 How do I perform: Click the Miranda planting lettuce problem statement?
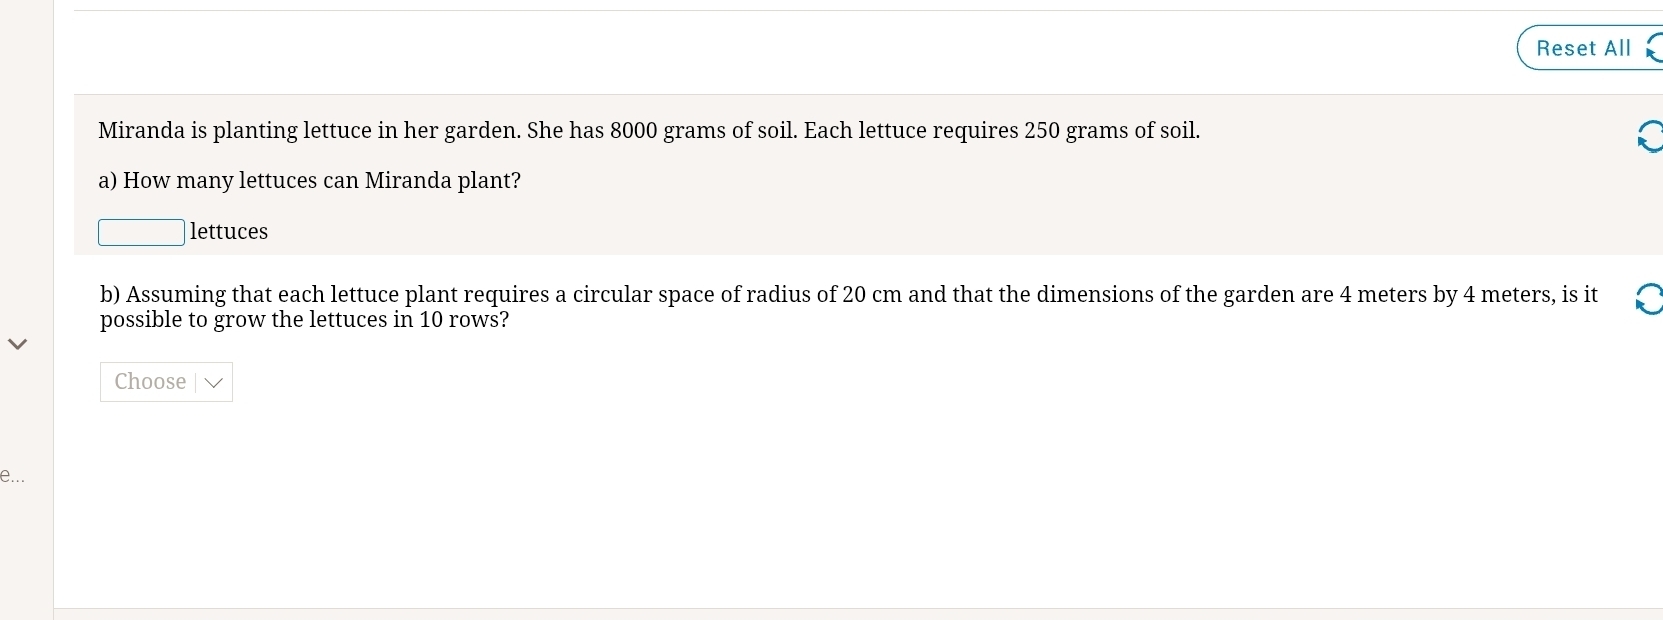(x=649, y=131)
